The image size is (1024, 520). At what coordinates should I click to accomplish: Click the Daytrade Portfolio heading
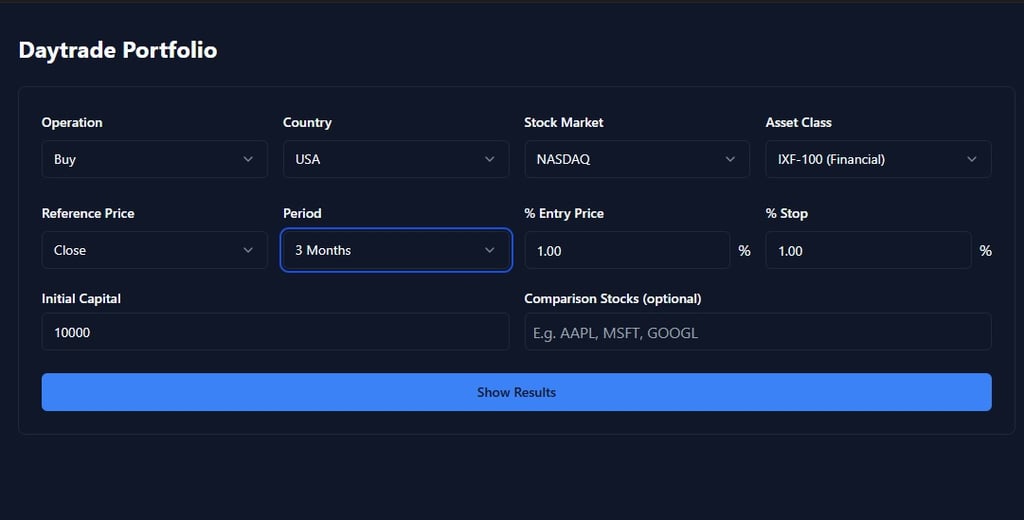(x=118, y=50)
